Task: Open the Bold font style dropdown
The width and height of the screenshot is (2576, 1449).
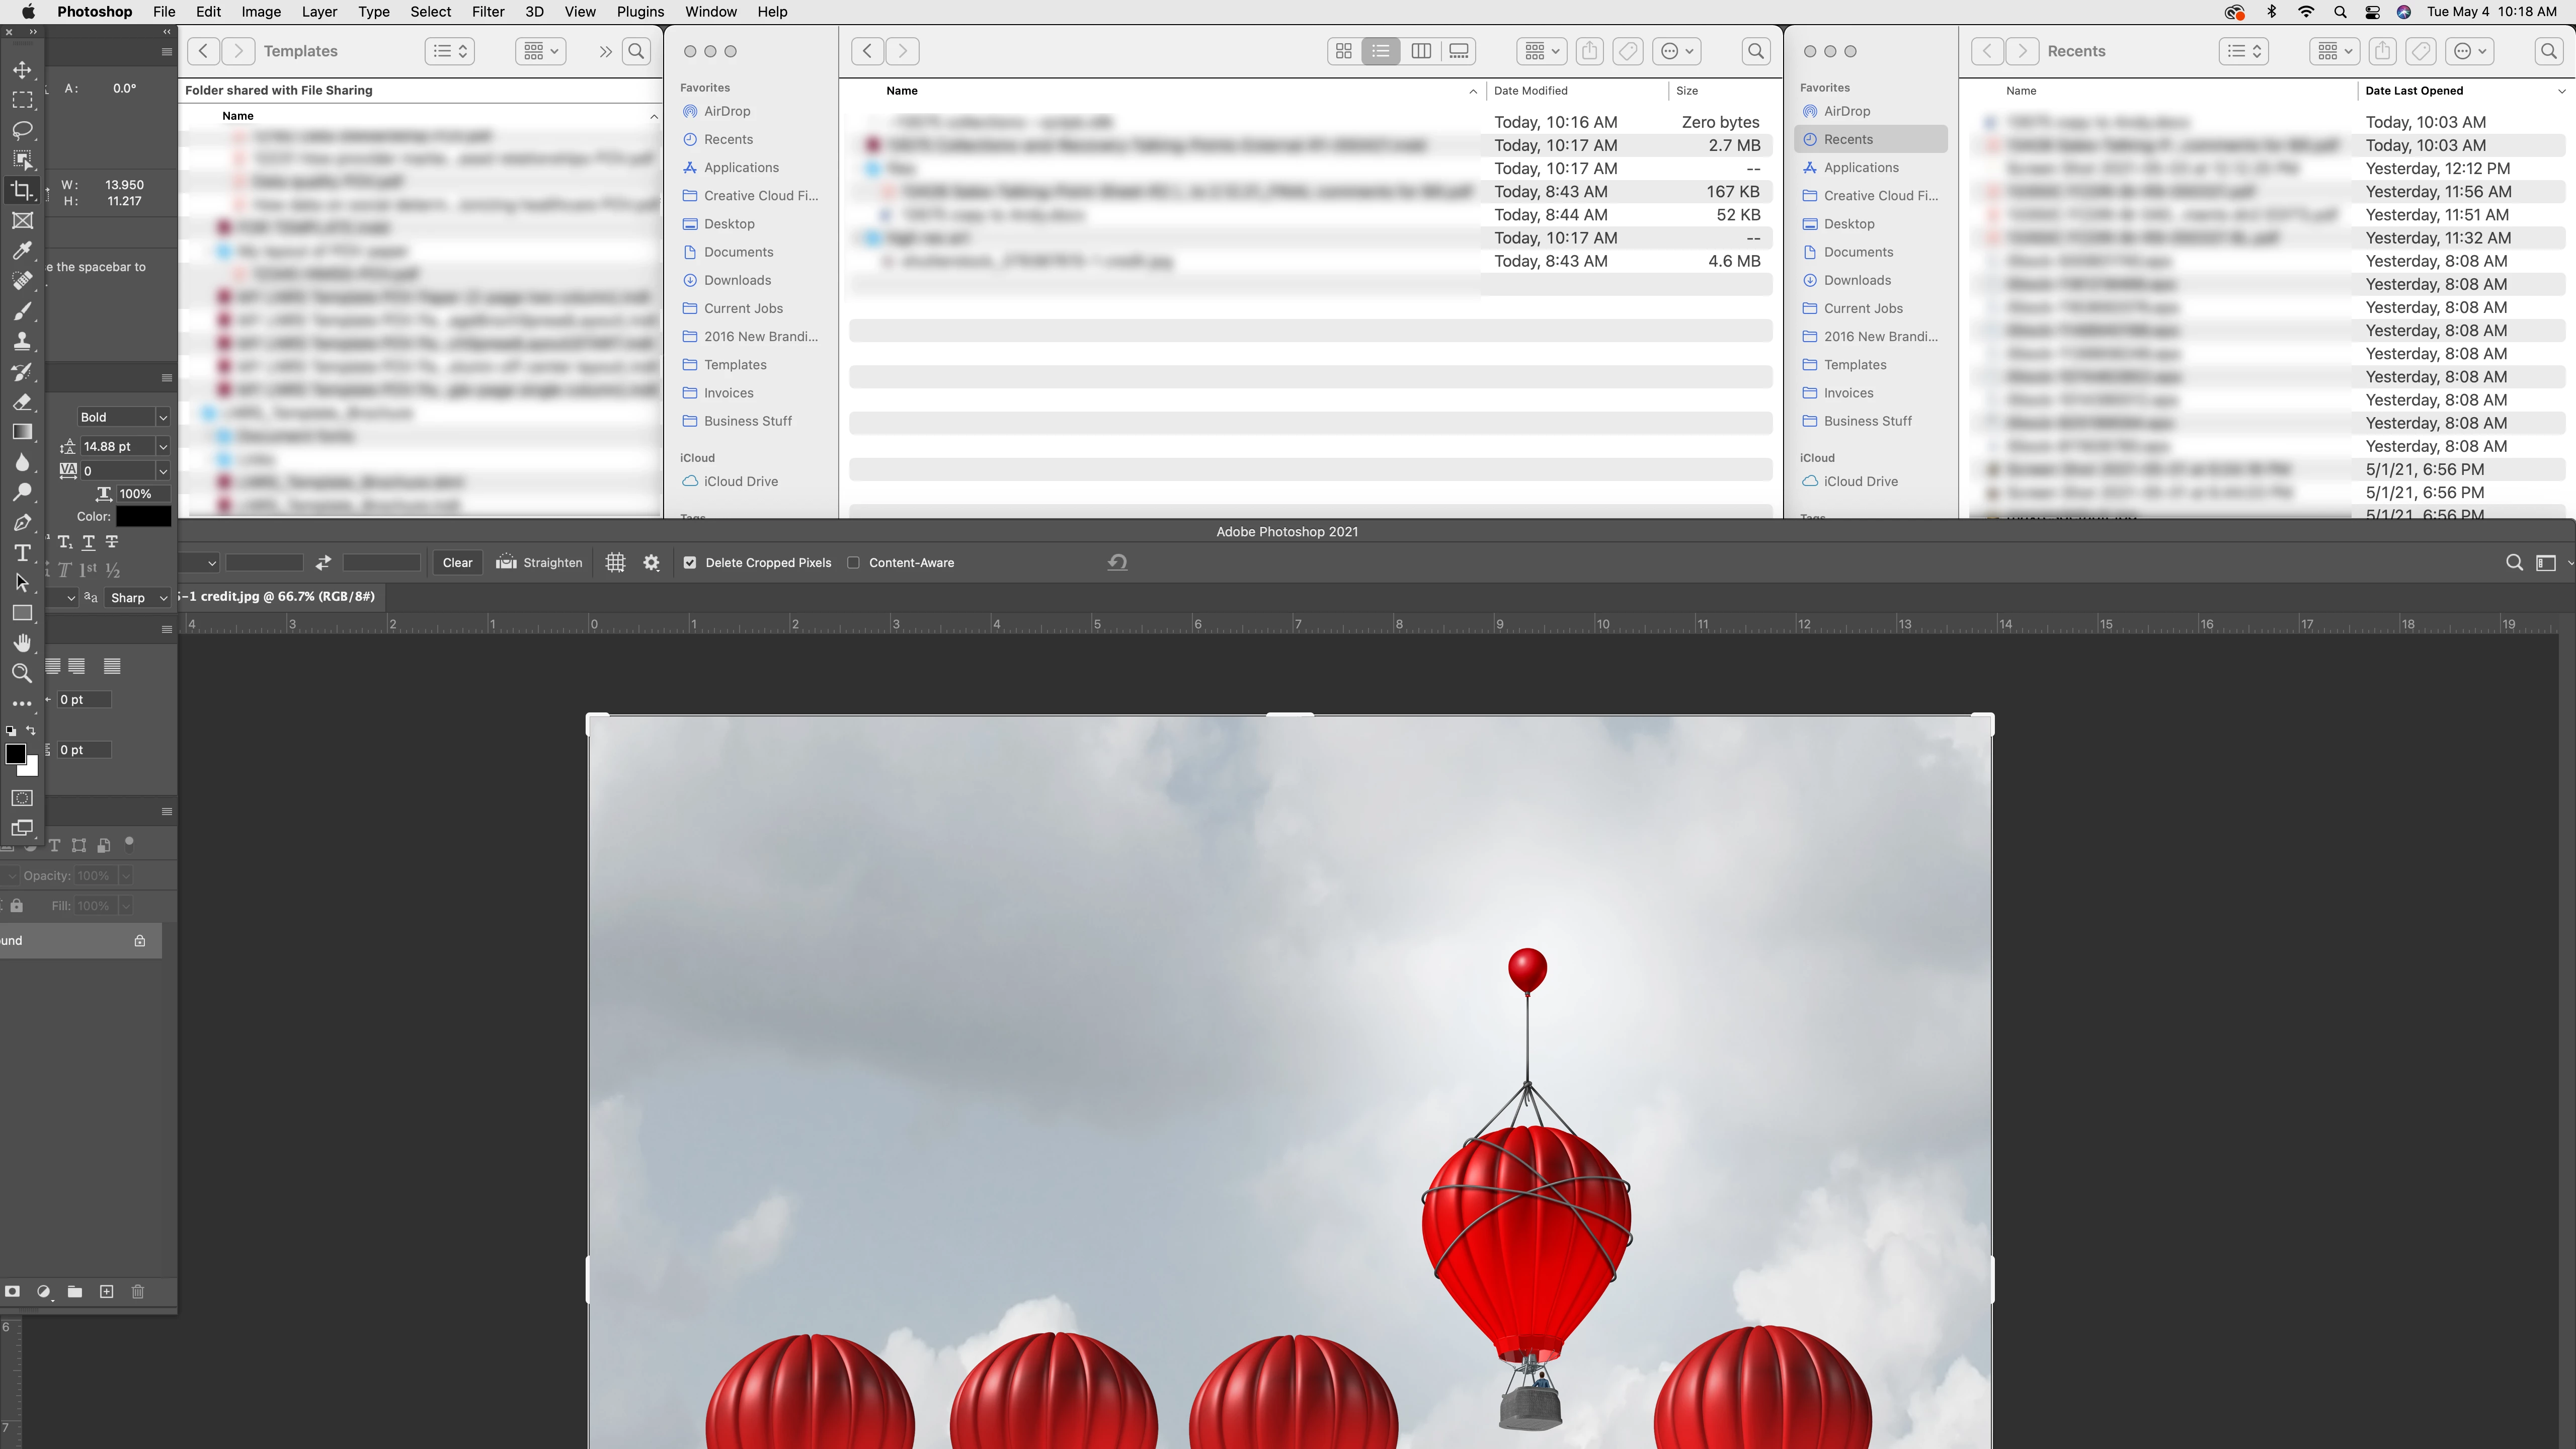Action: 162,417
